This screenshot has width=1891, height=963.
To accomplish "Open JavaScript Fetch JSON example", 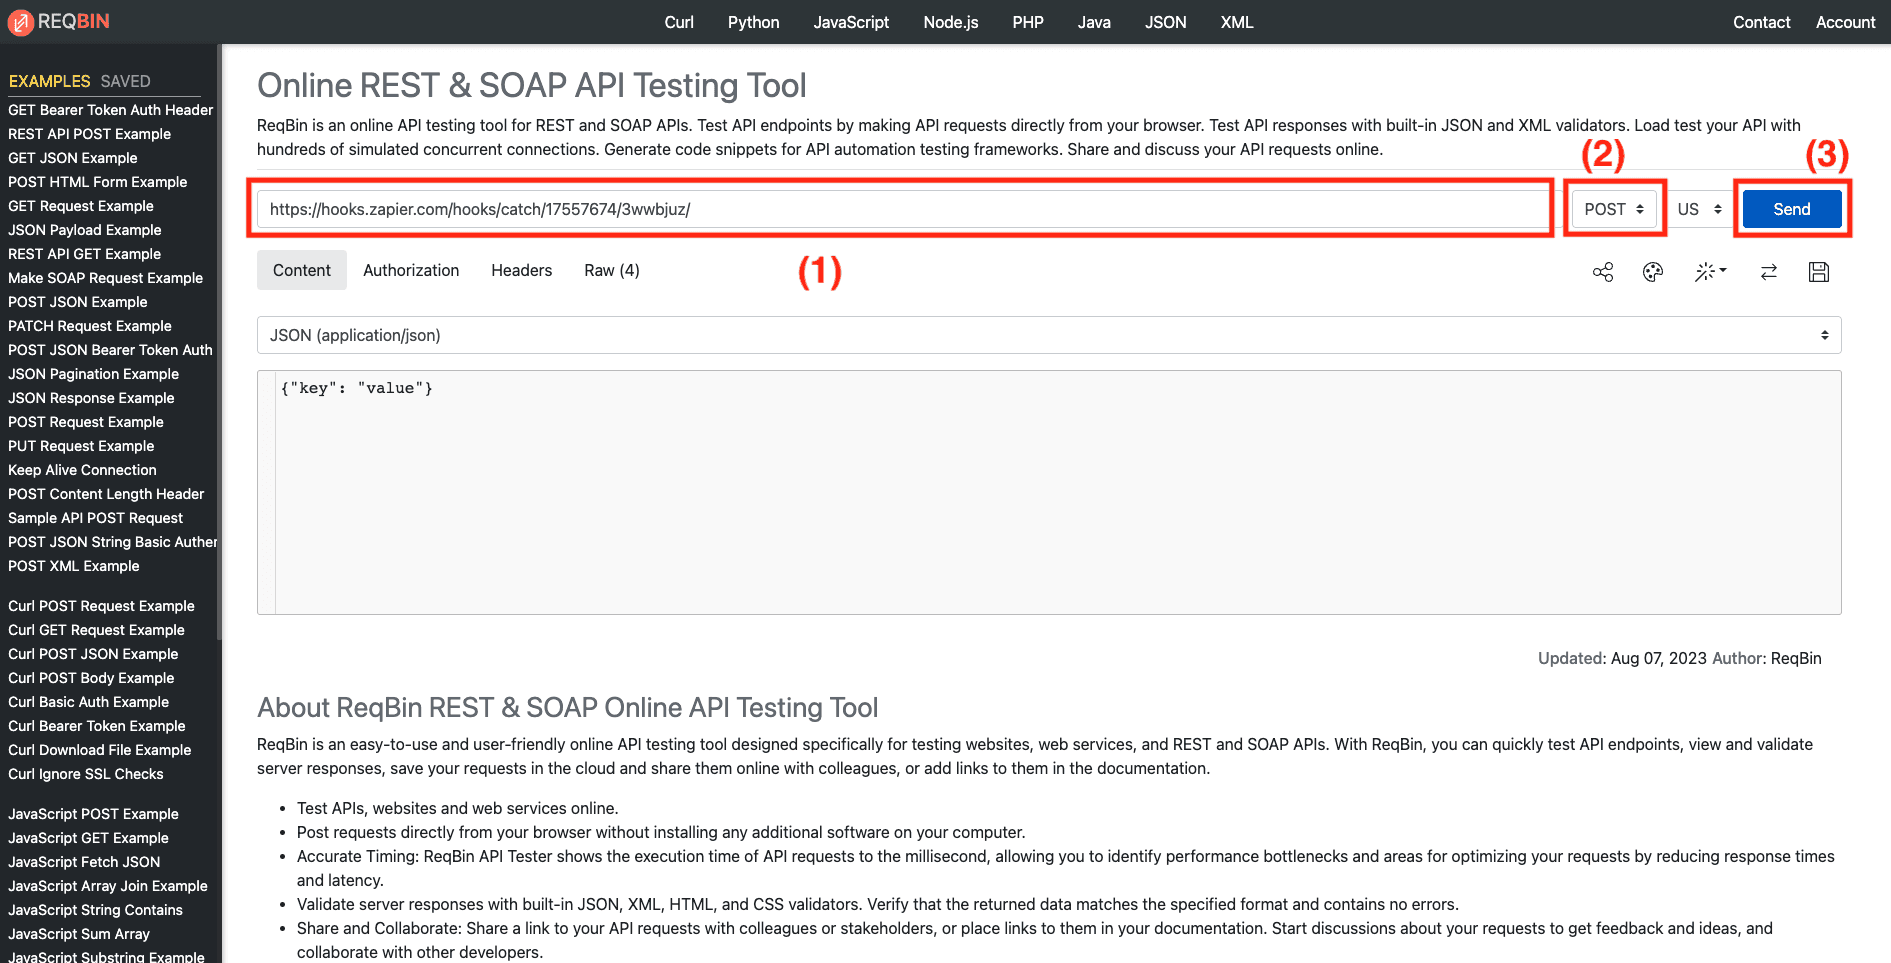I will coord(84,862).
